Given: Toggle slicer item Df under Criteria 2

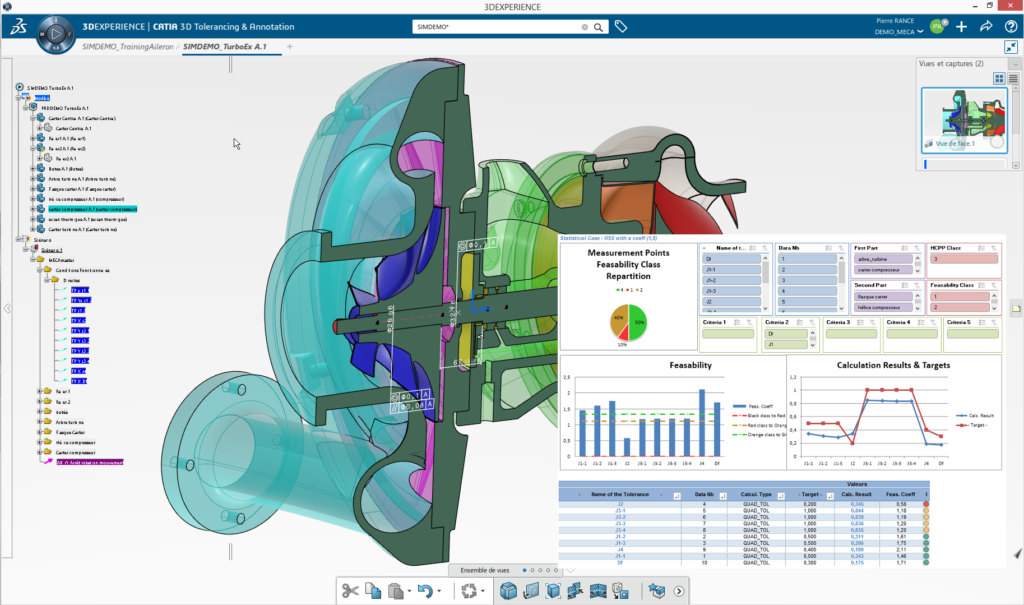Looking at the screenshot, I should point(786,333).
